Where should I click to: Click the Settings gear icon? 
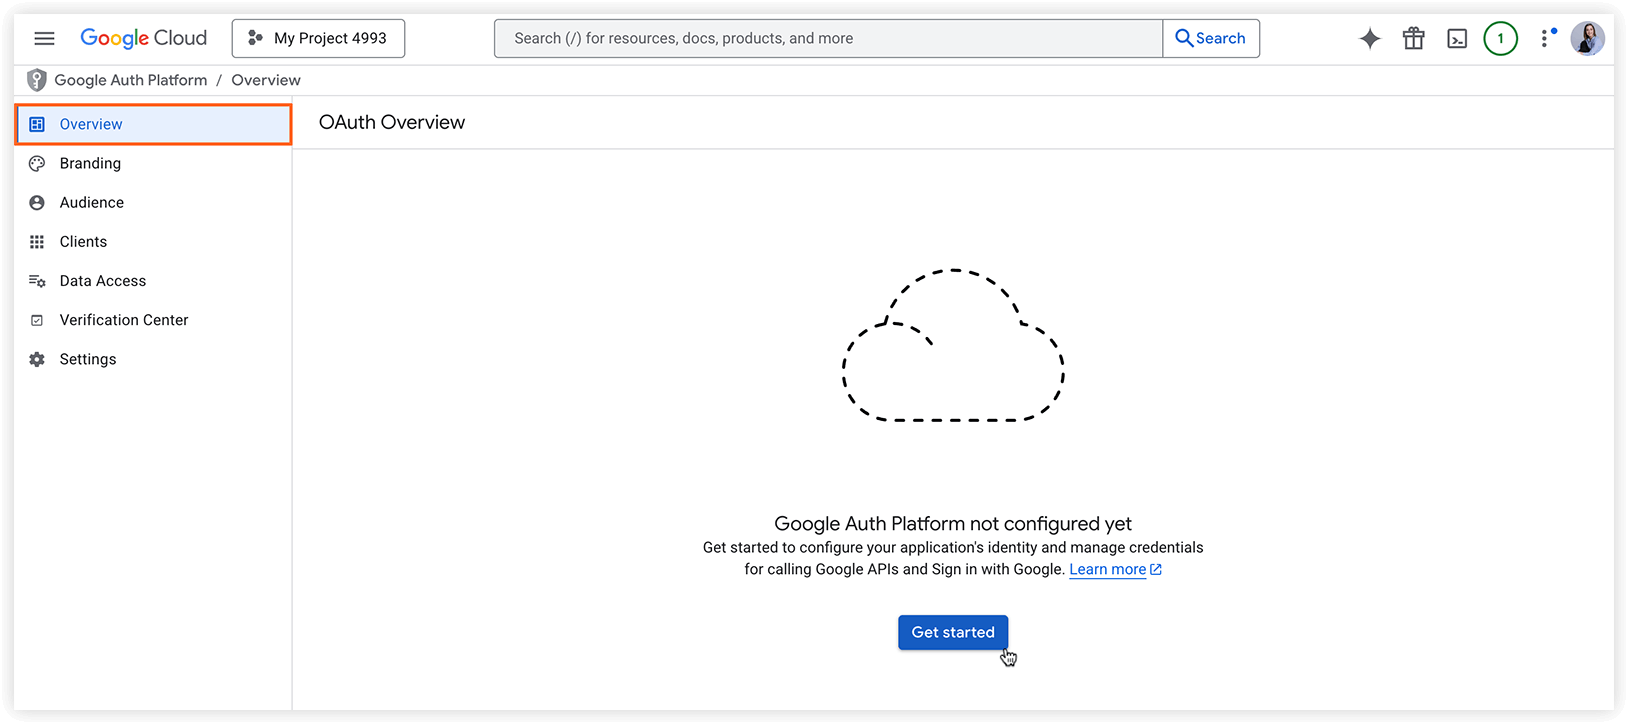click(x=37, y=359)
